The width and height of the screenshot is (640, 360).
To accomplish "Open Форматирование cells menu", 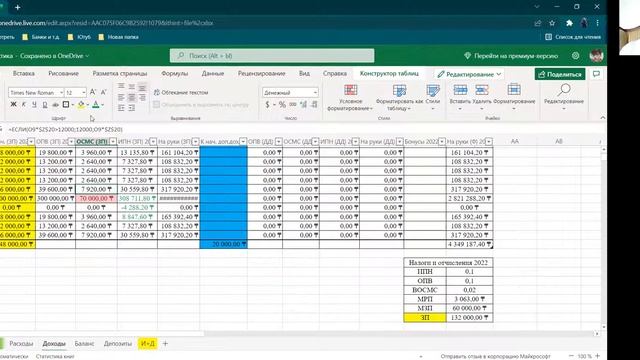I will (514, 98).
